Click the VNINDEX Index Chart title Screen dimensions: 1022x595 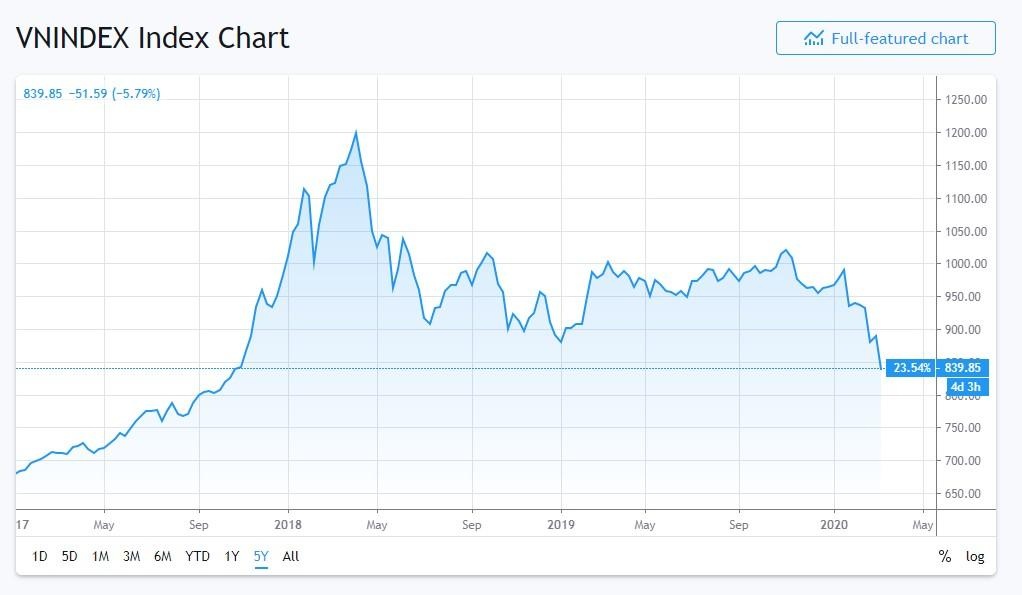152,38
